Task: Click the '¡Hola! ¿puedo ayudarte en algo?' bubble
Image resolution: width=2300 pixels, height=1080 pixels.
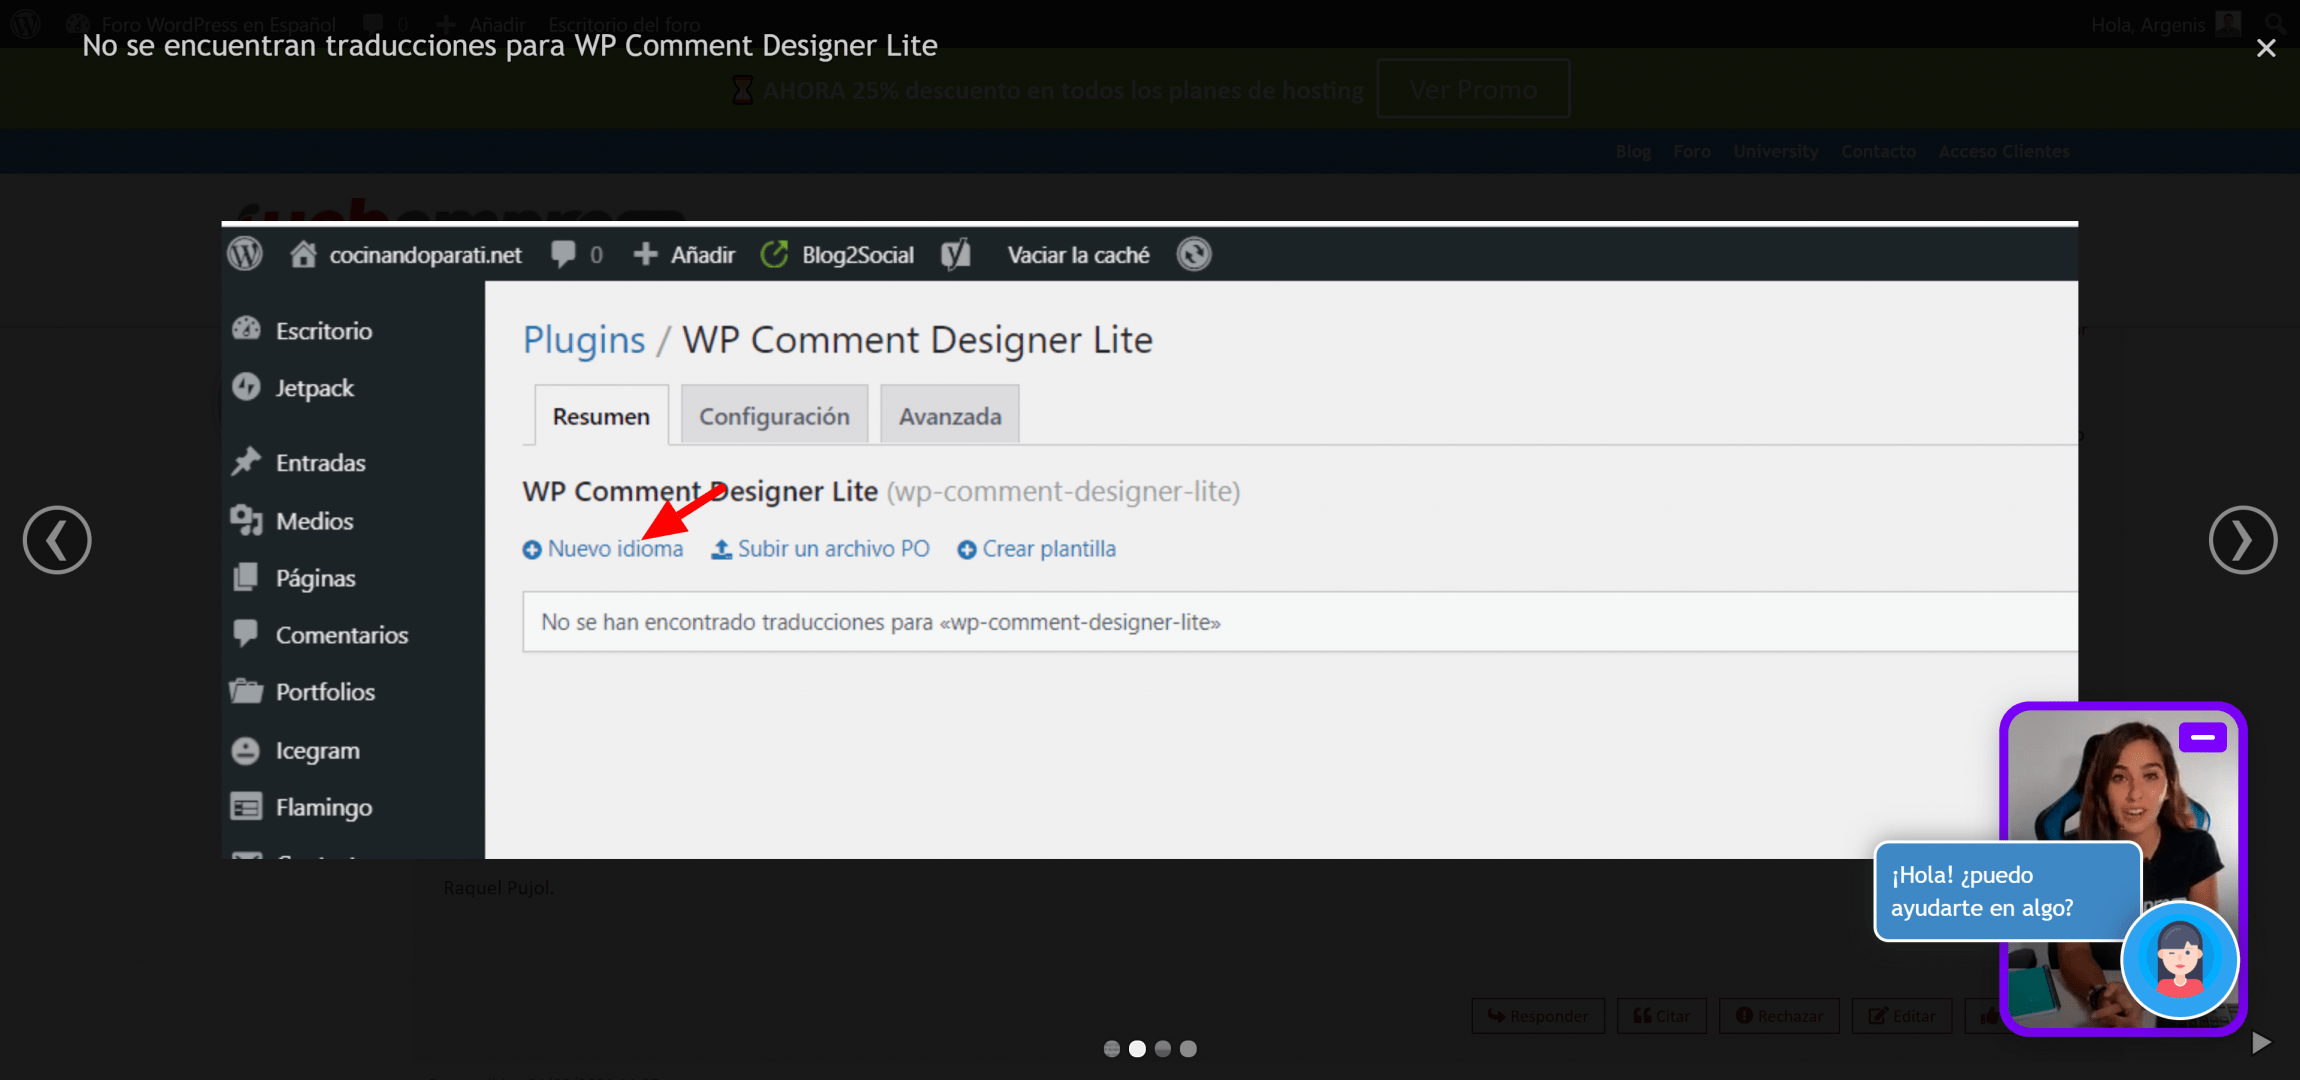Action: click(2007, 891)
